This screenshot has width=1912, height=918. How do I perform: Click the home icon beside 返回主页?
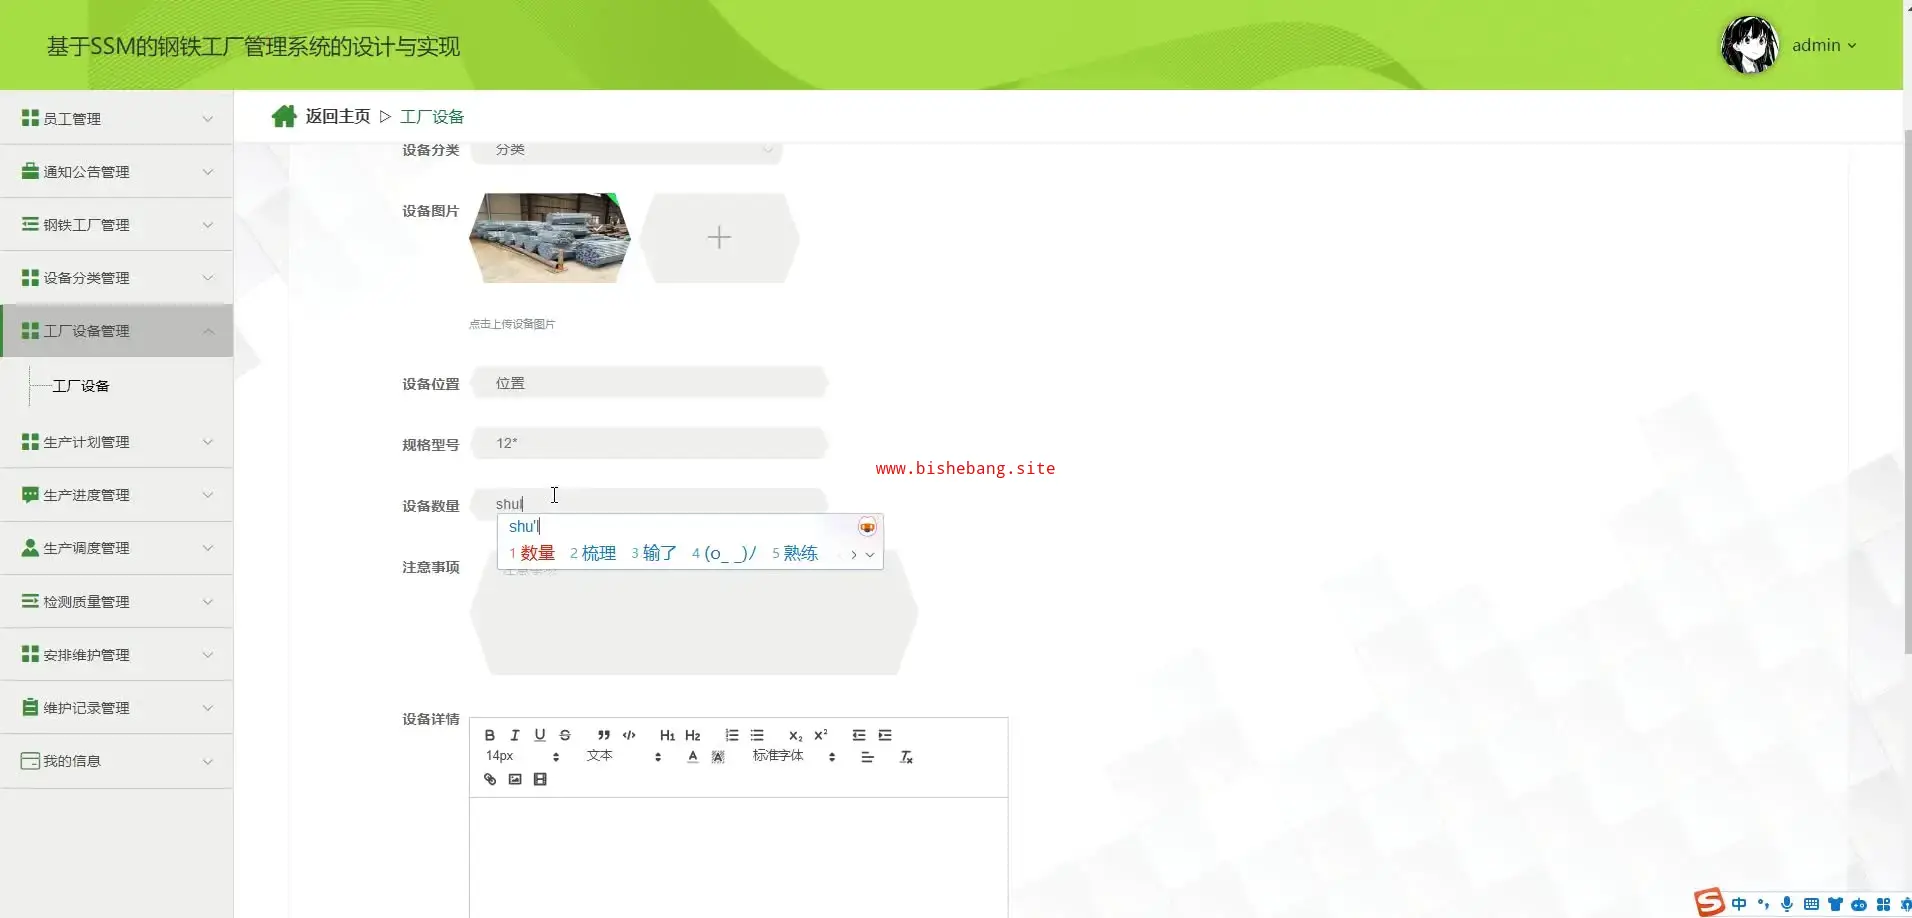pos(284,116)
